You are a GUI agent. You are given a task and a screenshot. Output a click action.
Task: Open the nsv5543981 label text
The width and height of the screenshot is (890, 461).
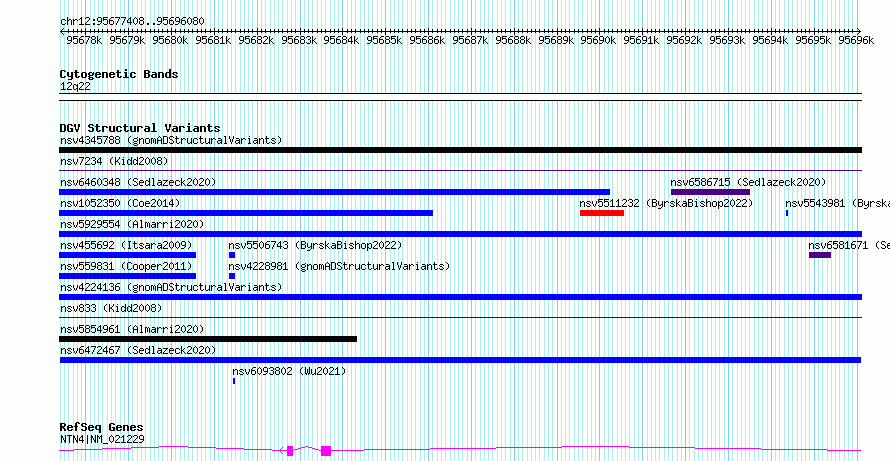(x=837, y=203)
